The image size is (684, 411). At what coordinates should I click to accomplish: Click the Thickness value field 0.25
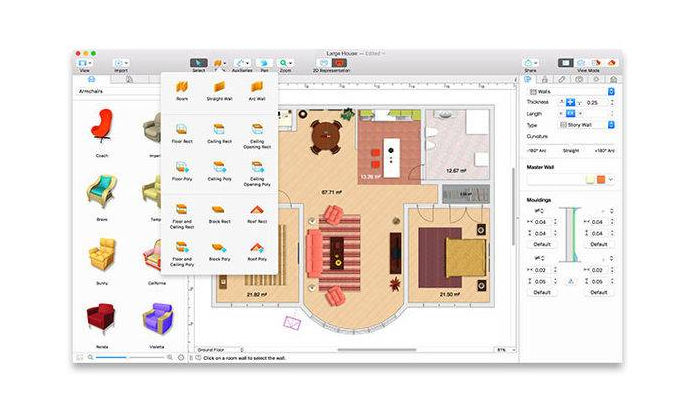pyautogui.click(x=596, y=103)
